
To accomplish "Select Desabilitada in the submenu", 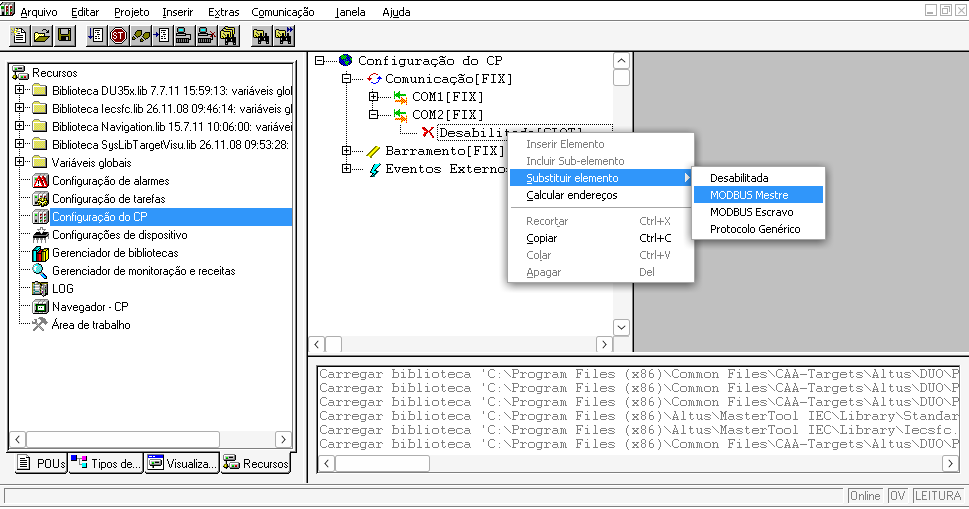I will 758,178.
